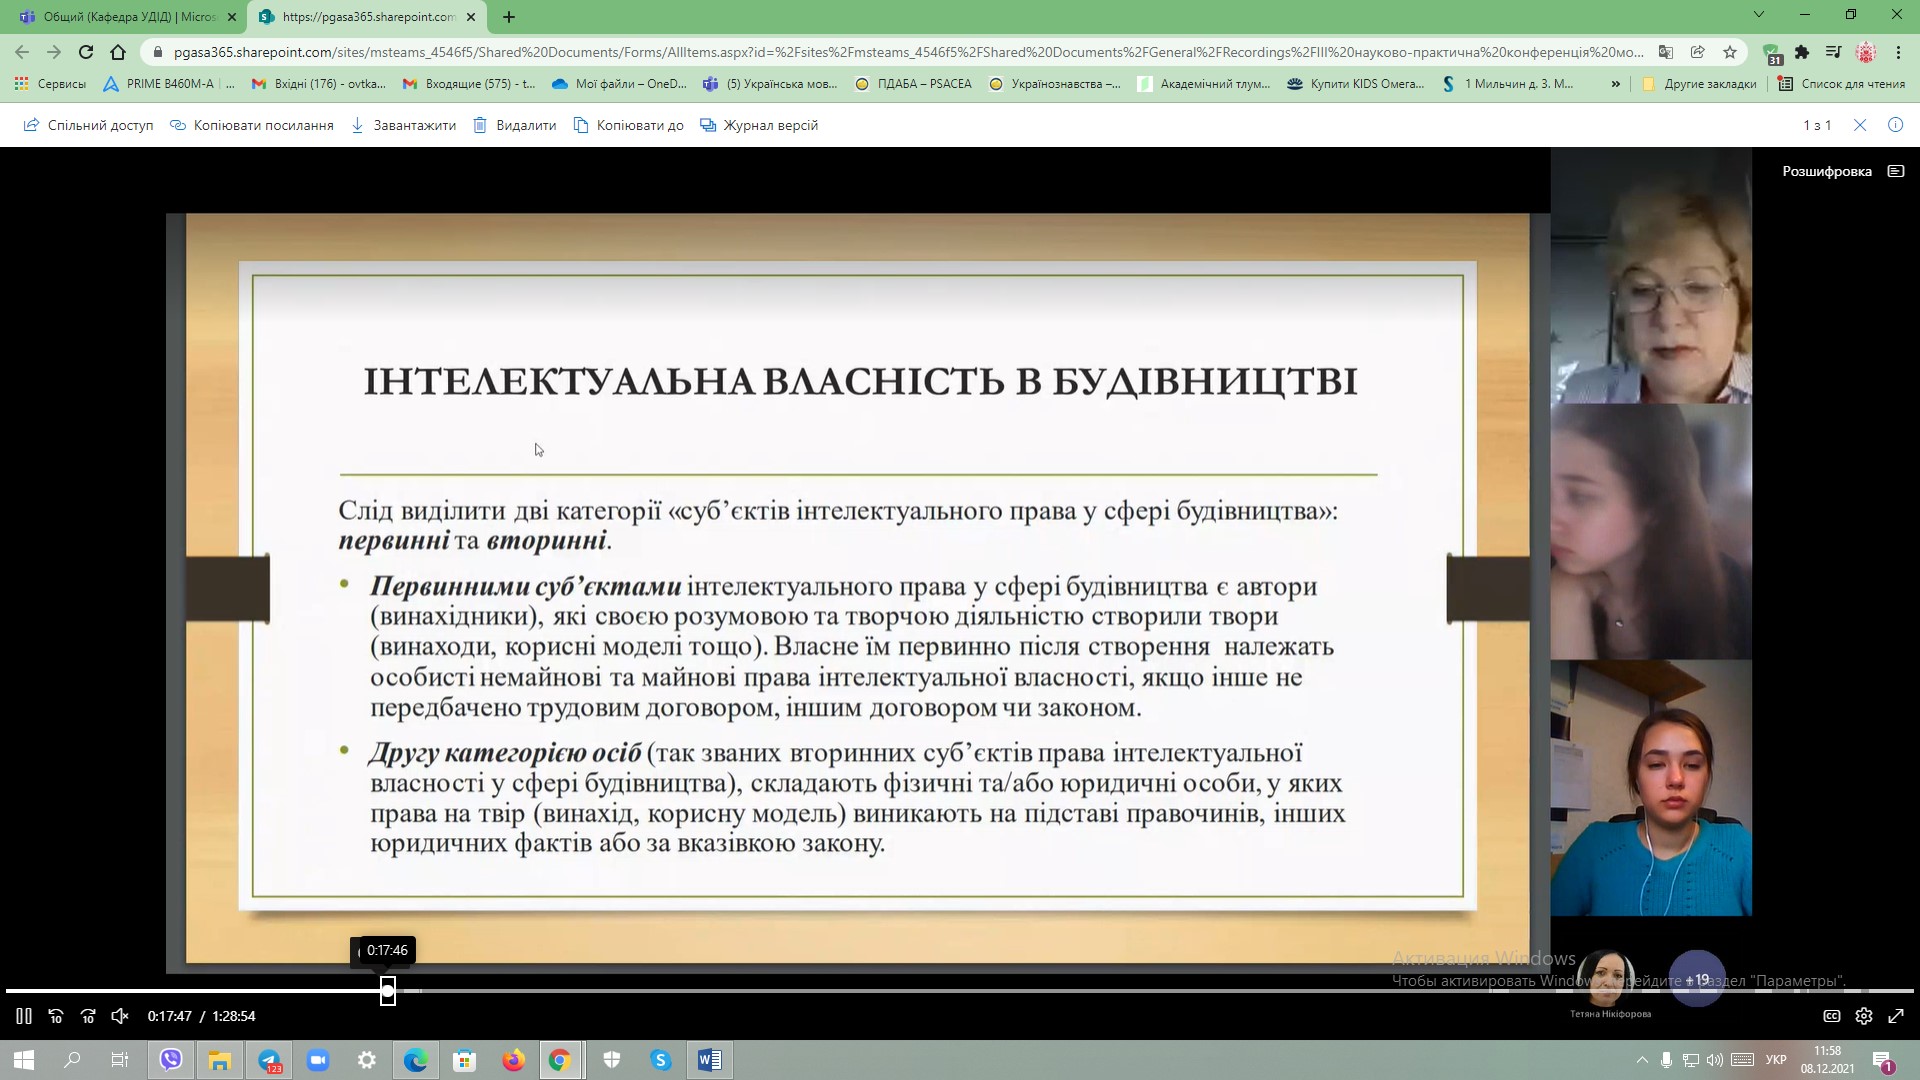
Task: Open Word from the taskbar
Action: 709,1060
